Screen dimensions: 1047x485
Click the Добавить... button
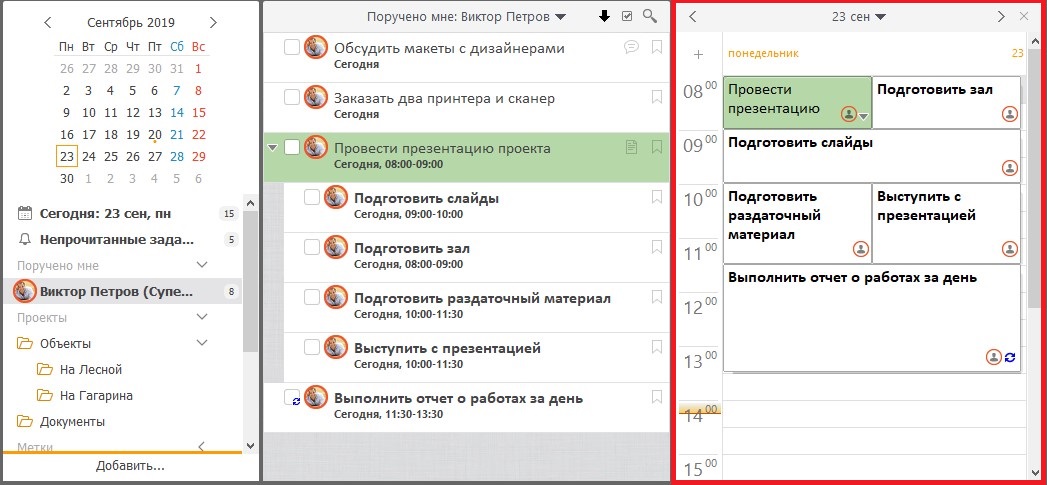[130, 466]
